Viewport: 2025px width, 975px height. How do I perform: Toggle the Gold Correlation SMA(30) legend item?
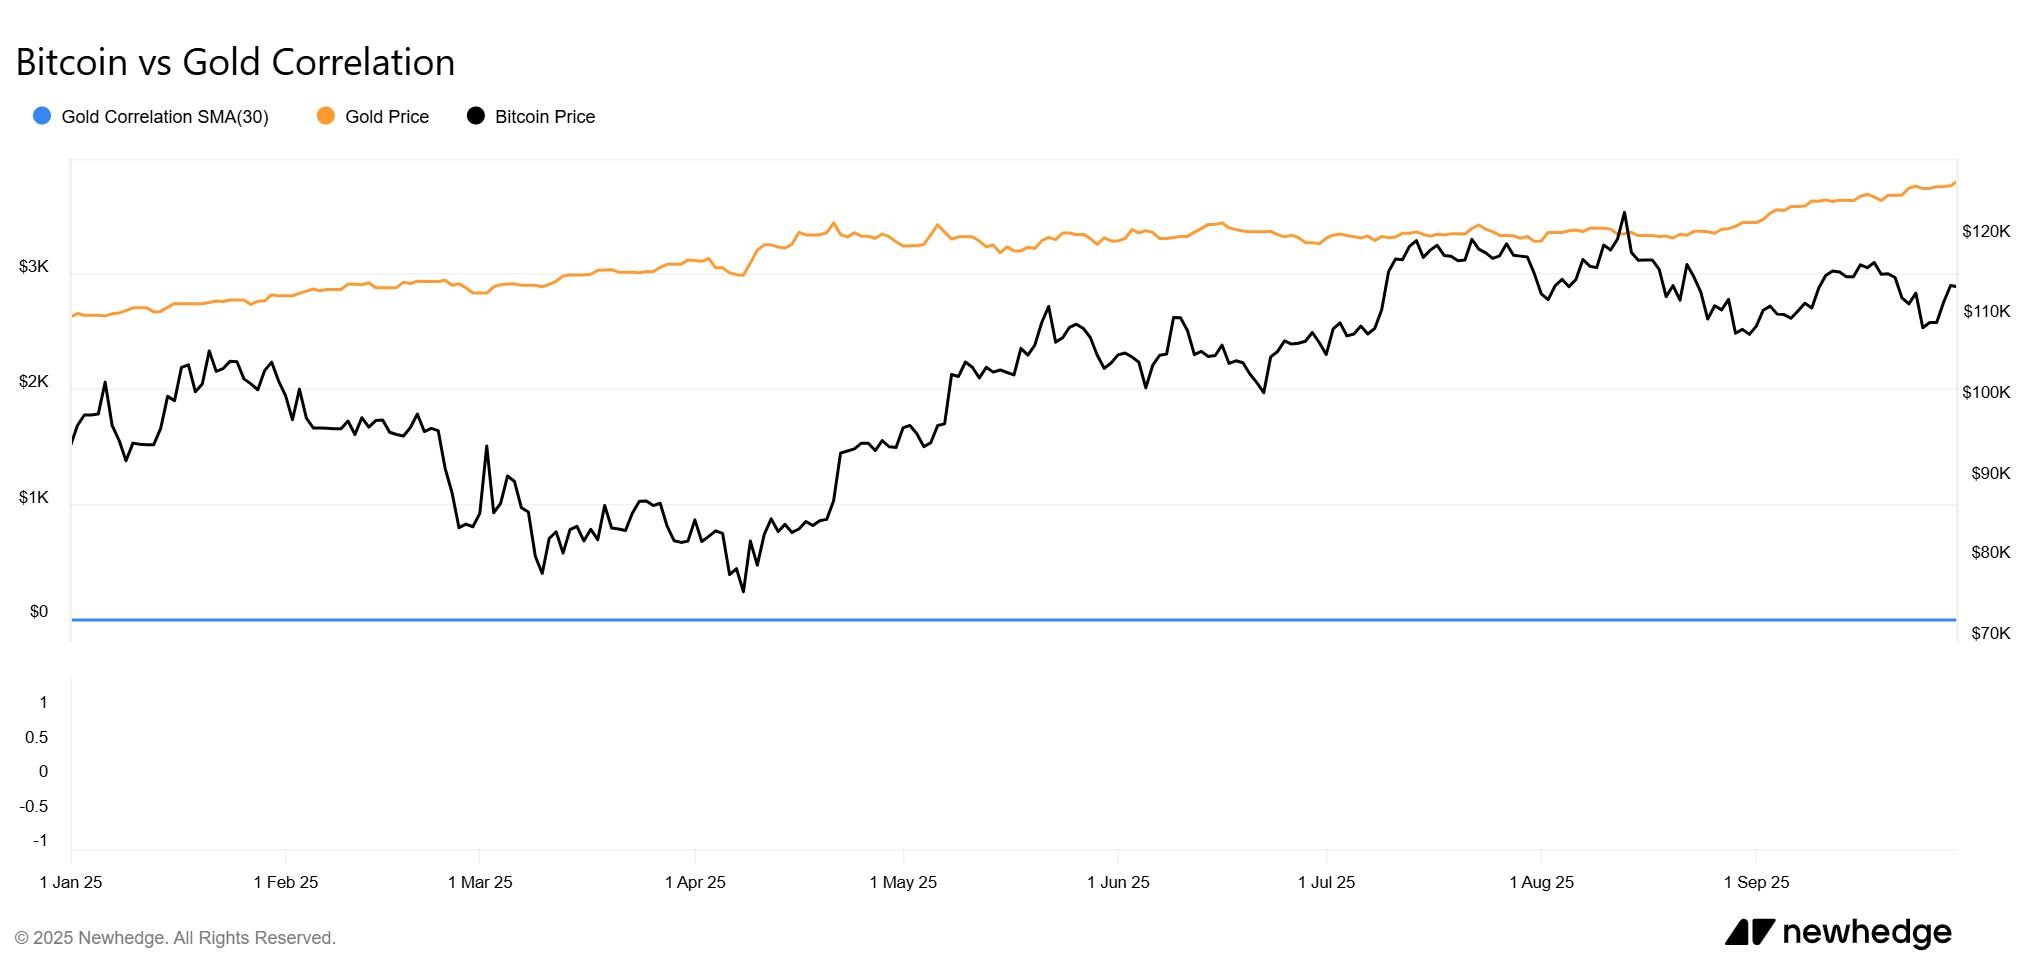(x=165, y=117)
